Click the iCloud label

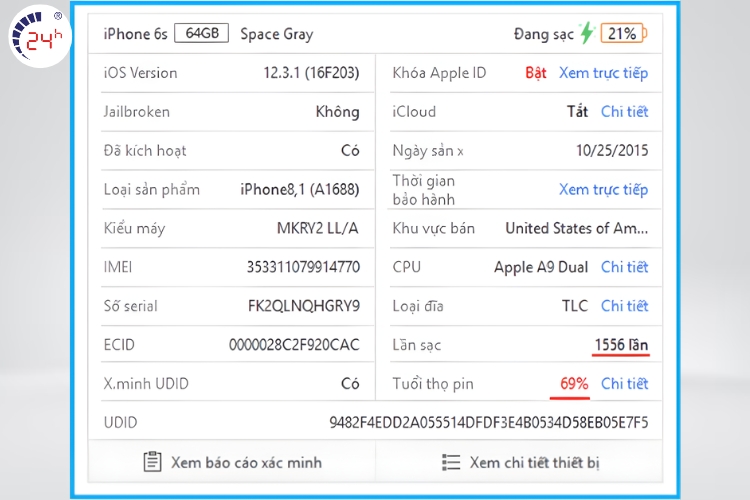pyautogui.click(x=414, y=112)
